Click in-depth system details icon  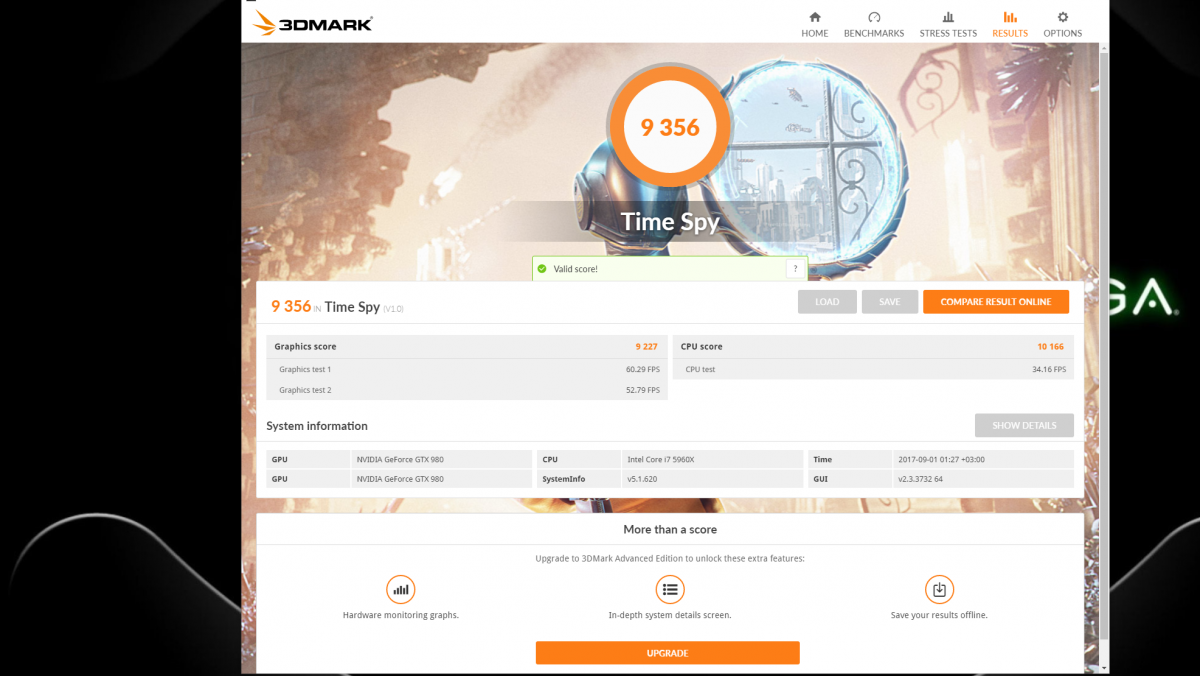[x=670, y=589]
